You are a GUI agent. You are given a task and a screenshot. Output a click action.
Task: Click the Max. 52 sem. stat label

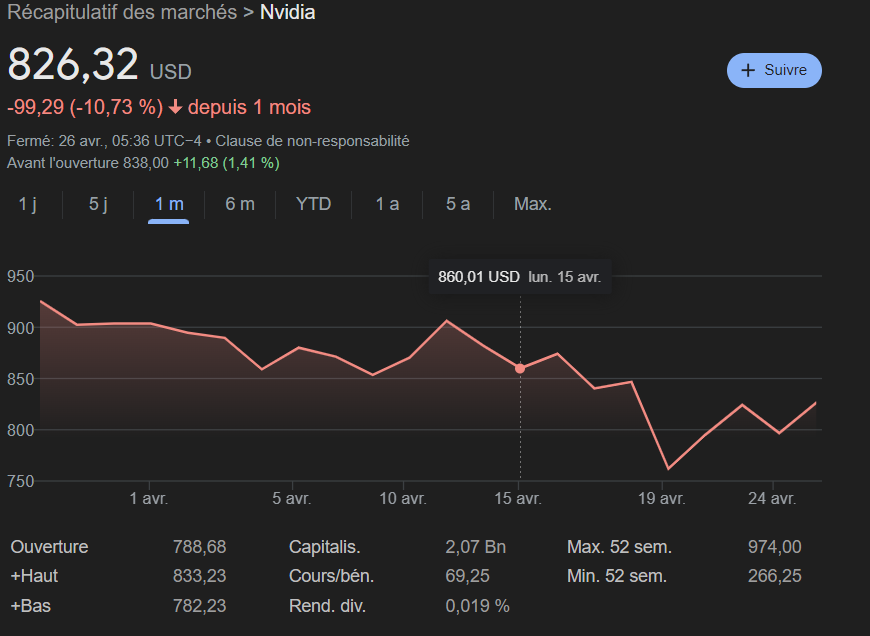tap(619, 547)
